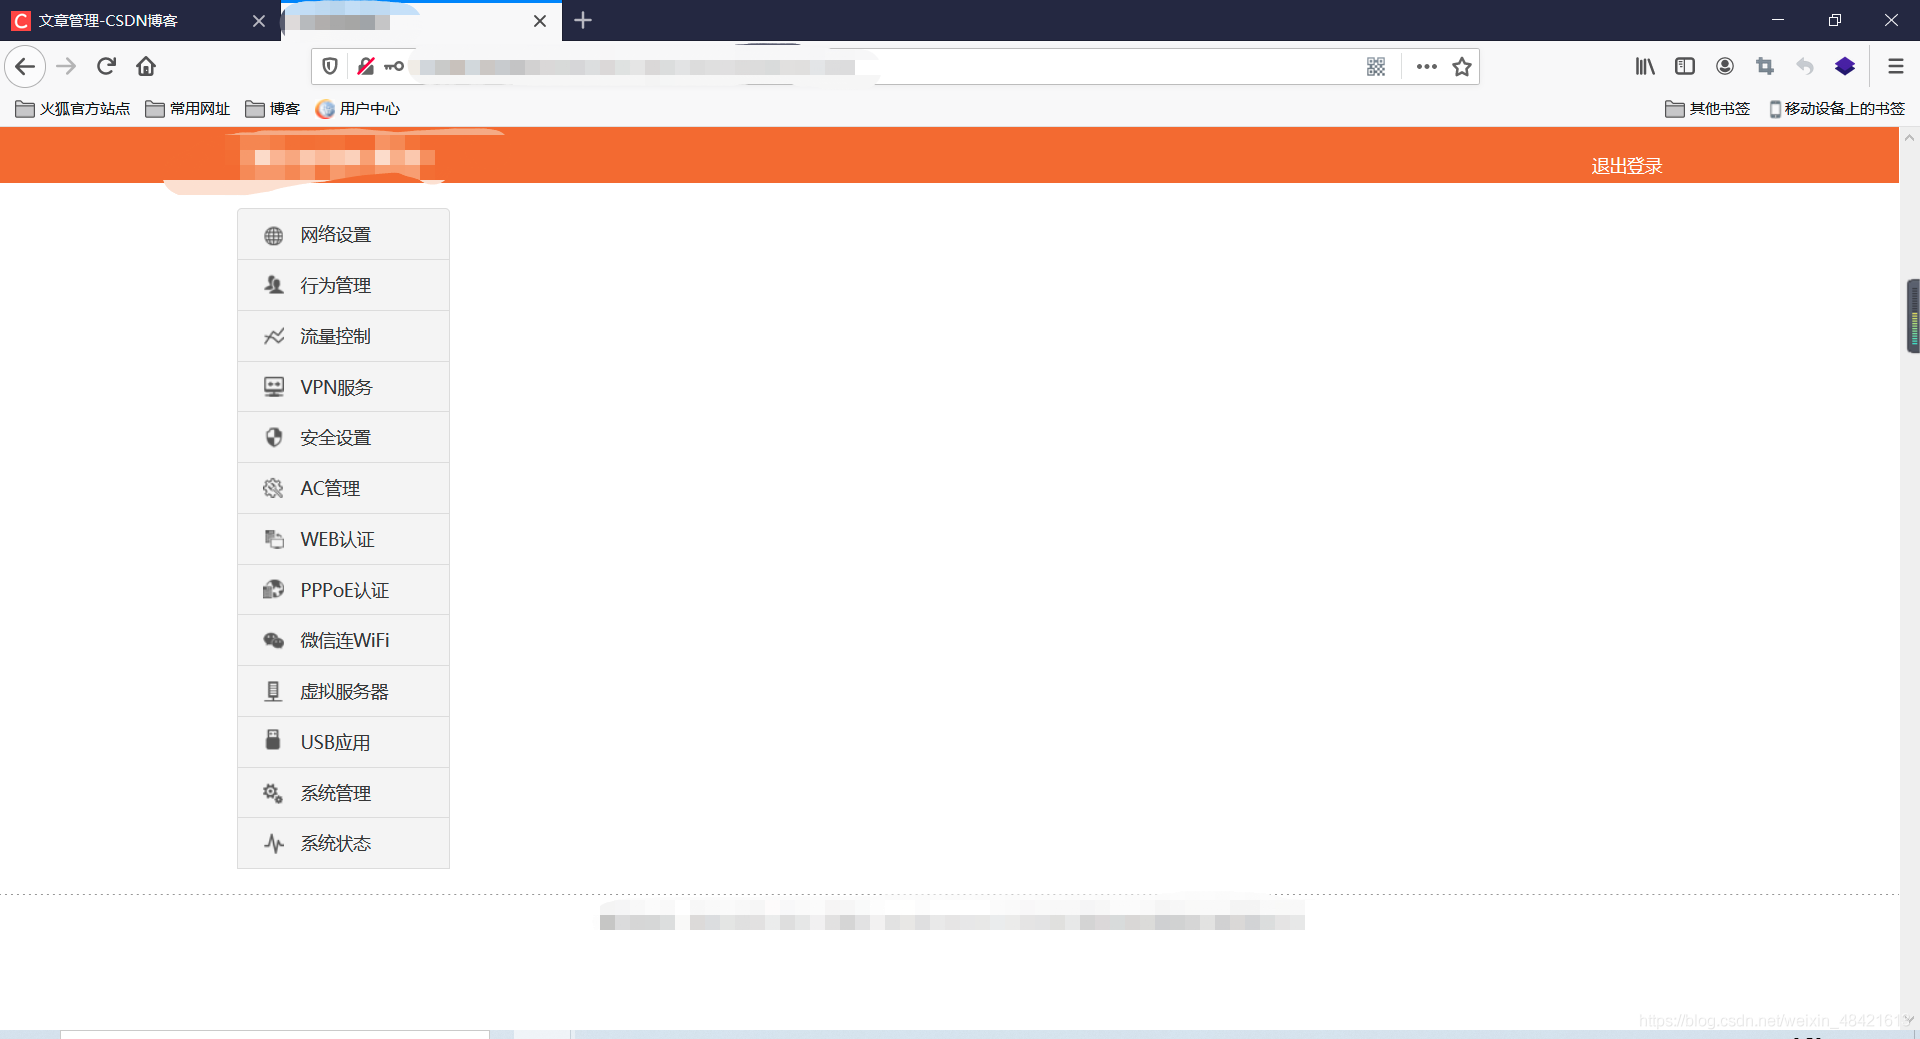Toggle the browser sidebar
Viewport: 1920px width, 1039px height.
(1685, 66)
